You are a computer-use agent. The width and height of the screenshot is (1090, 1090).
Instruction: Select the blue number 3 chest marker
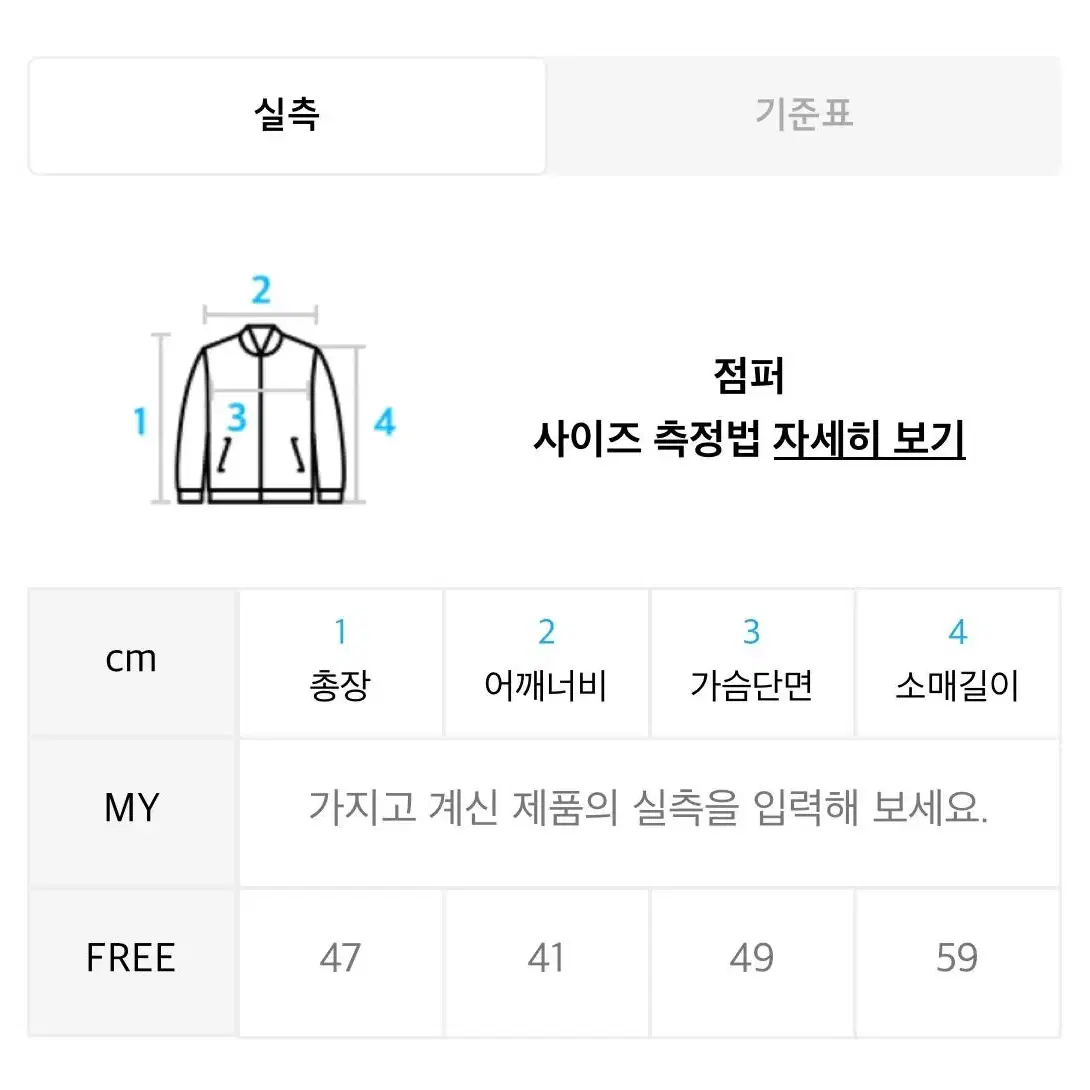pyautogui.click(x=237, y=417)
